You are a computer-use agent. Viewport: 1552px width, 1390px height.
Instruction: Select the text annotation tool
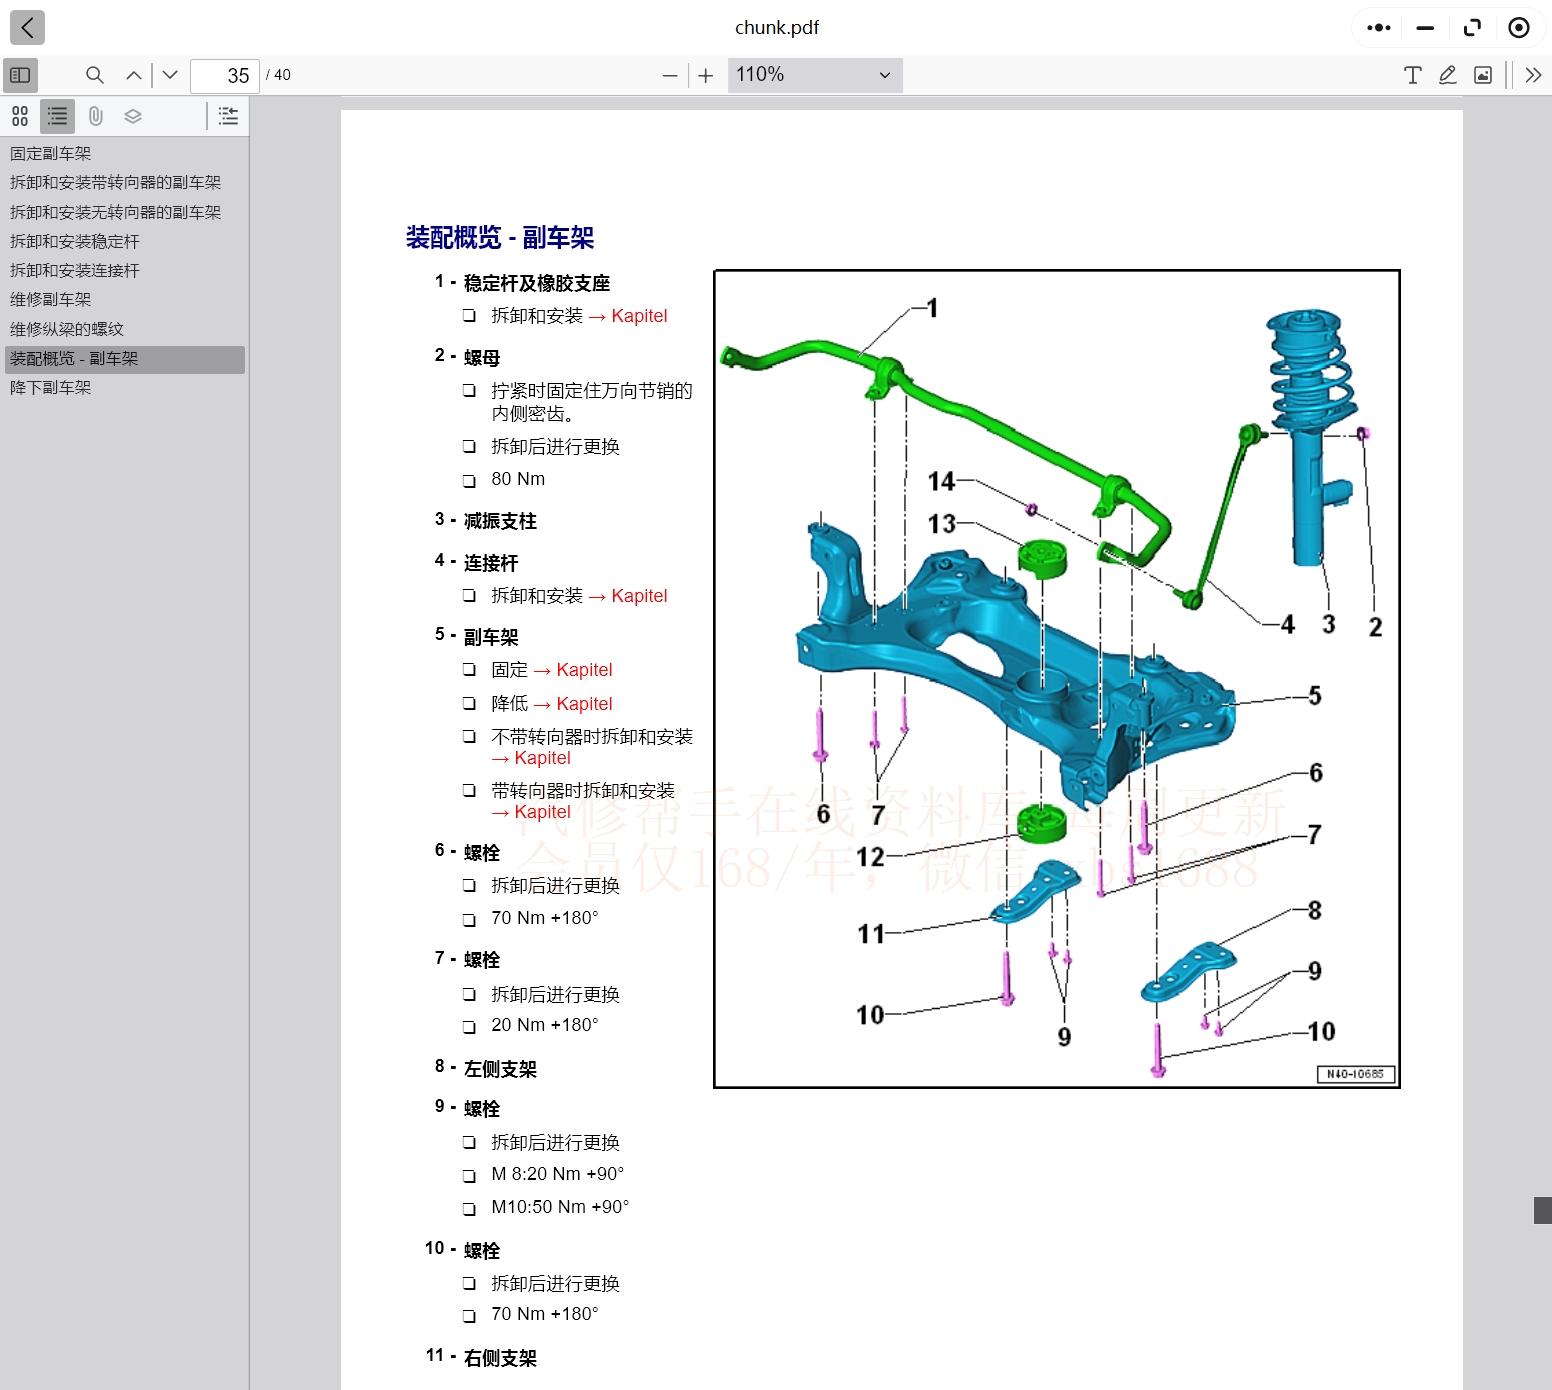[1412, 75]
